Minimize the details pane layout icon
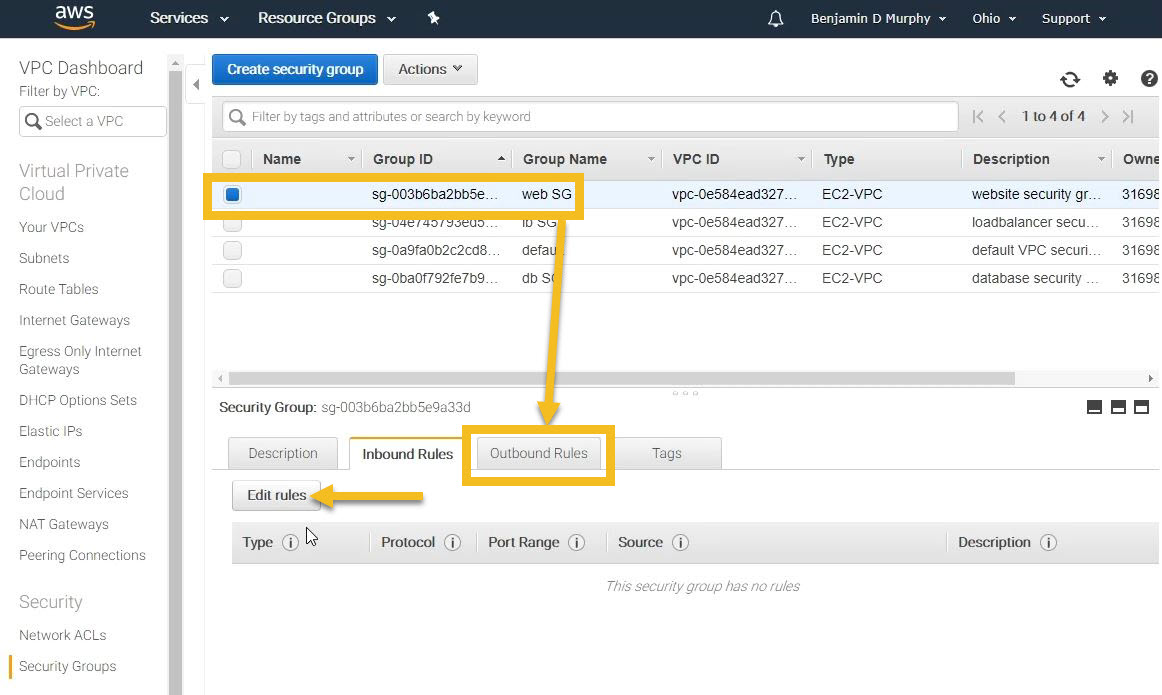Viewport: 1162px width, 695px height. (x=1094, y=407)
